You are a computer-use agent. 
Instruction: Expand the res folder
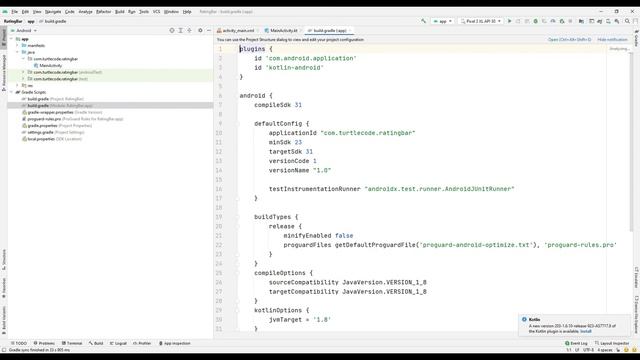point(18,85)
